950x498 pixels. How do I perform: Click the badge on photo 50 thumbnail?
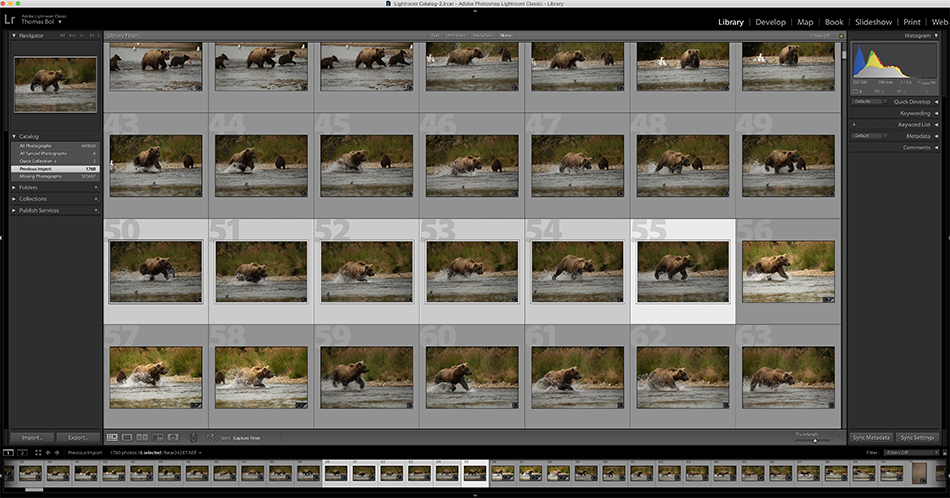(198, 299)
